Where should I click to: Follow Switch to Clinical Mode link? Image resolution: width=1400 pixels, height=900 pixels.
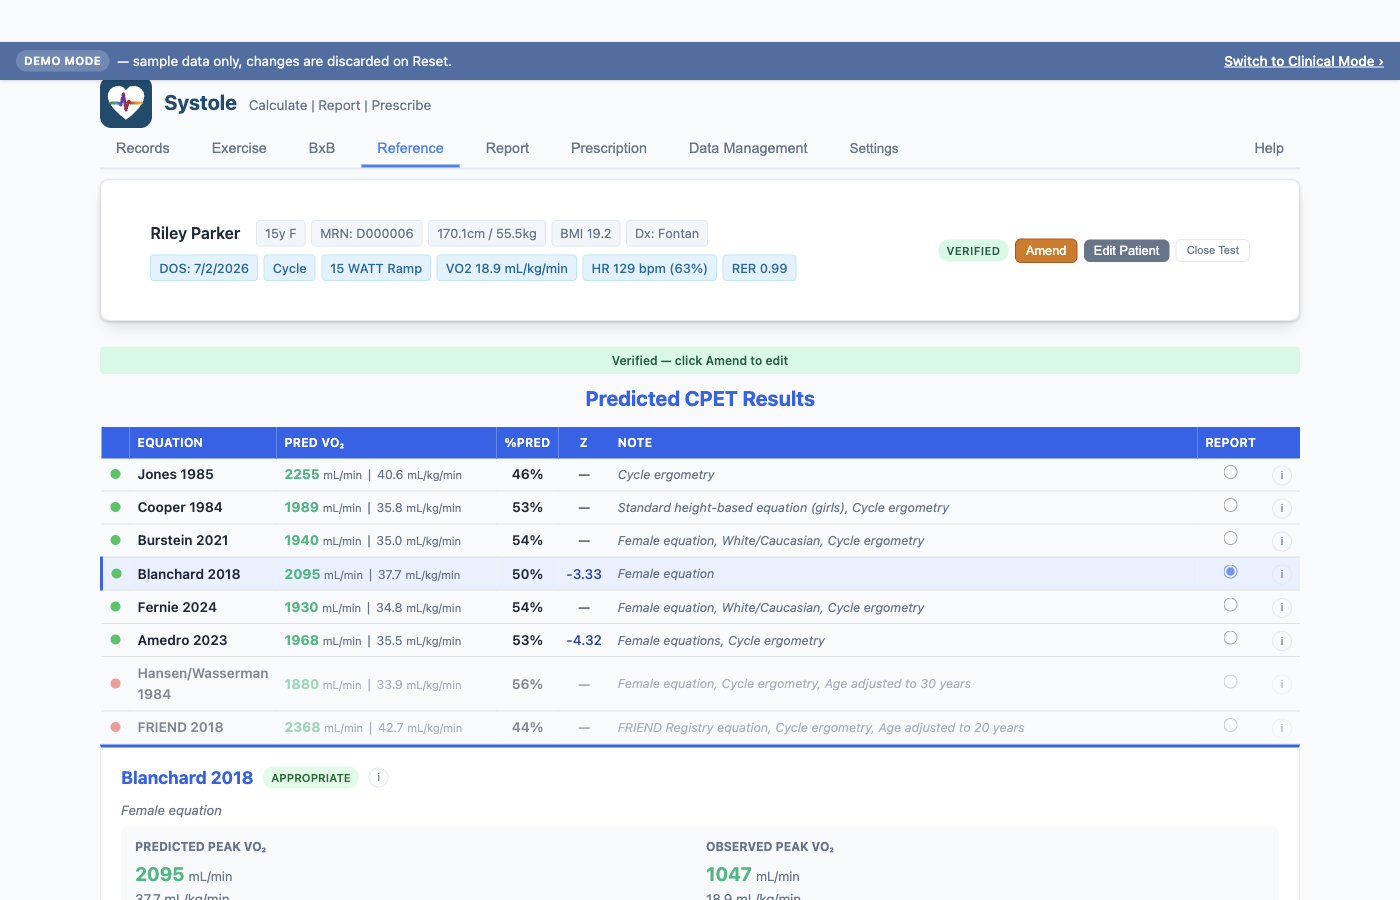[1304, 61]
